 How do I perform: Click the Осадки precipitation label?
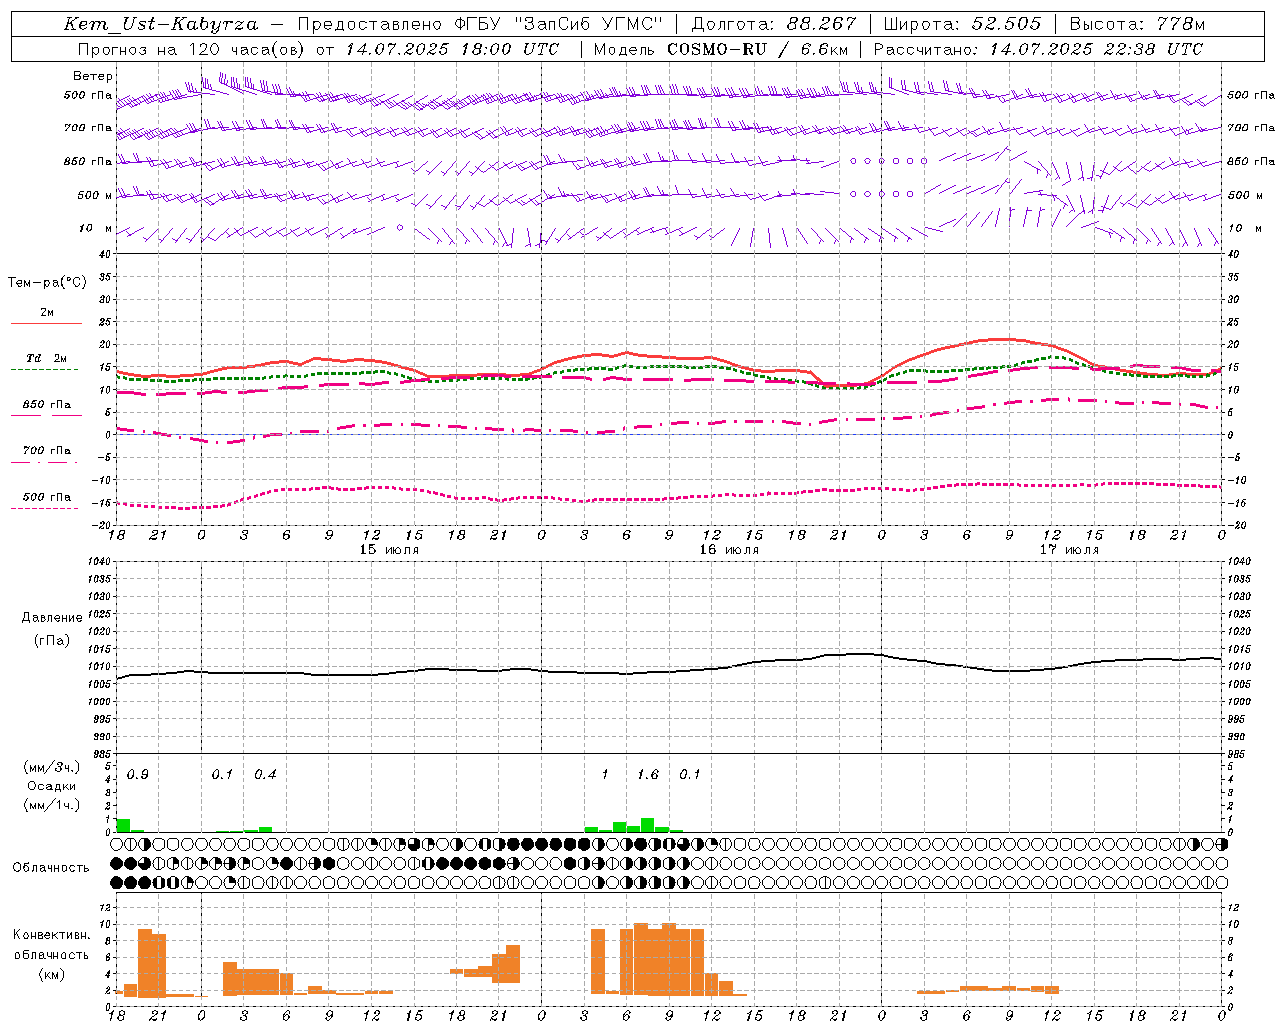[52, 786]
